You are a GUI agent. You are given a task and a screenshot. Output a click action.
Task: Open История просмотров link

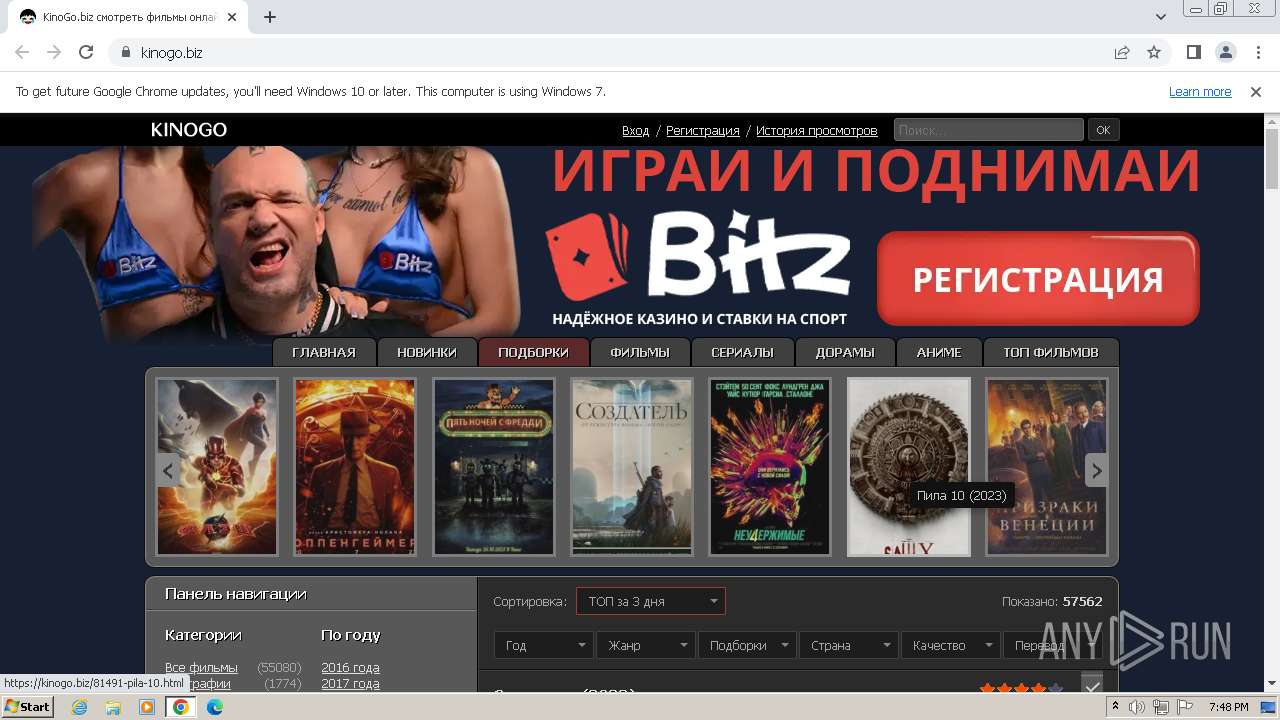817,130
